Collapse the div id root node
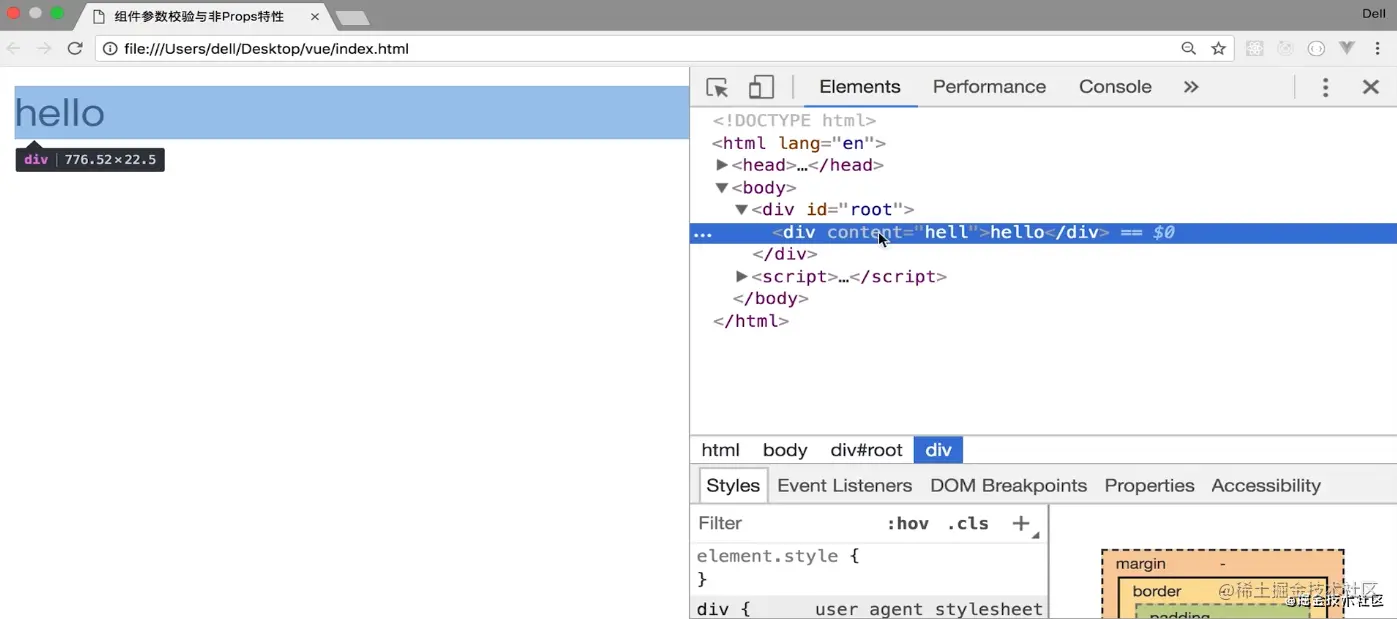Viewport: 1397px width, 619px height. pyautogui.click(x=742, y=209)
